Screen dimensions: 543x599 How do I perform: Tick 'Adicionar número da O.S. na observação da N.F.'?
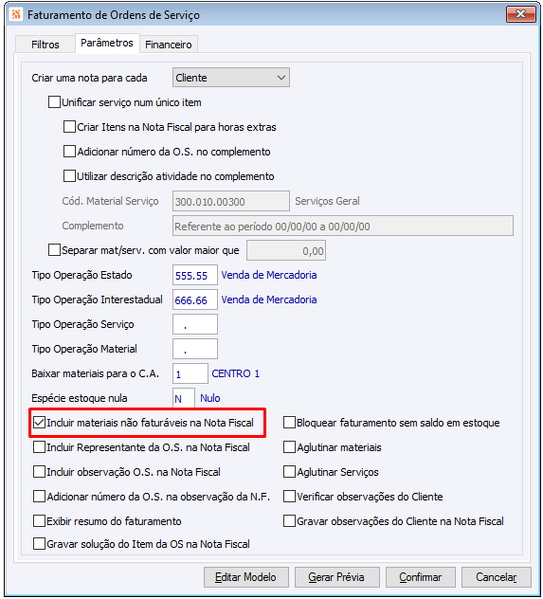coord(39,497)
